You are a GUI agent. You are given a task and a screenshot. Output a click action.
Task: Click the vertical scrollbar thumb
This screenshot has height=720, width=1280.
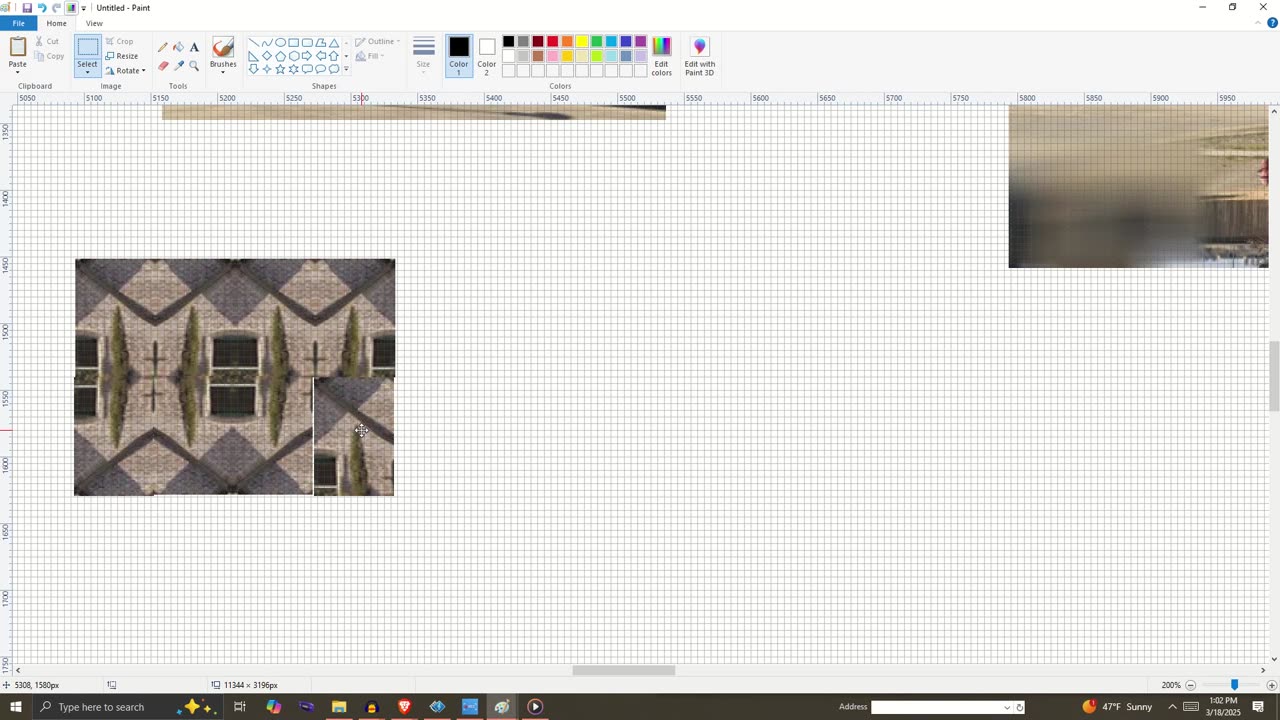(x=1273, y=376)
